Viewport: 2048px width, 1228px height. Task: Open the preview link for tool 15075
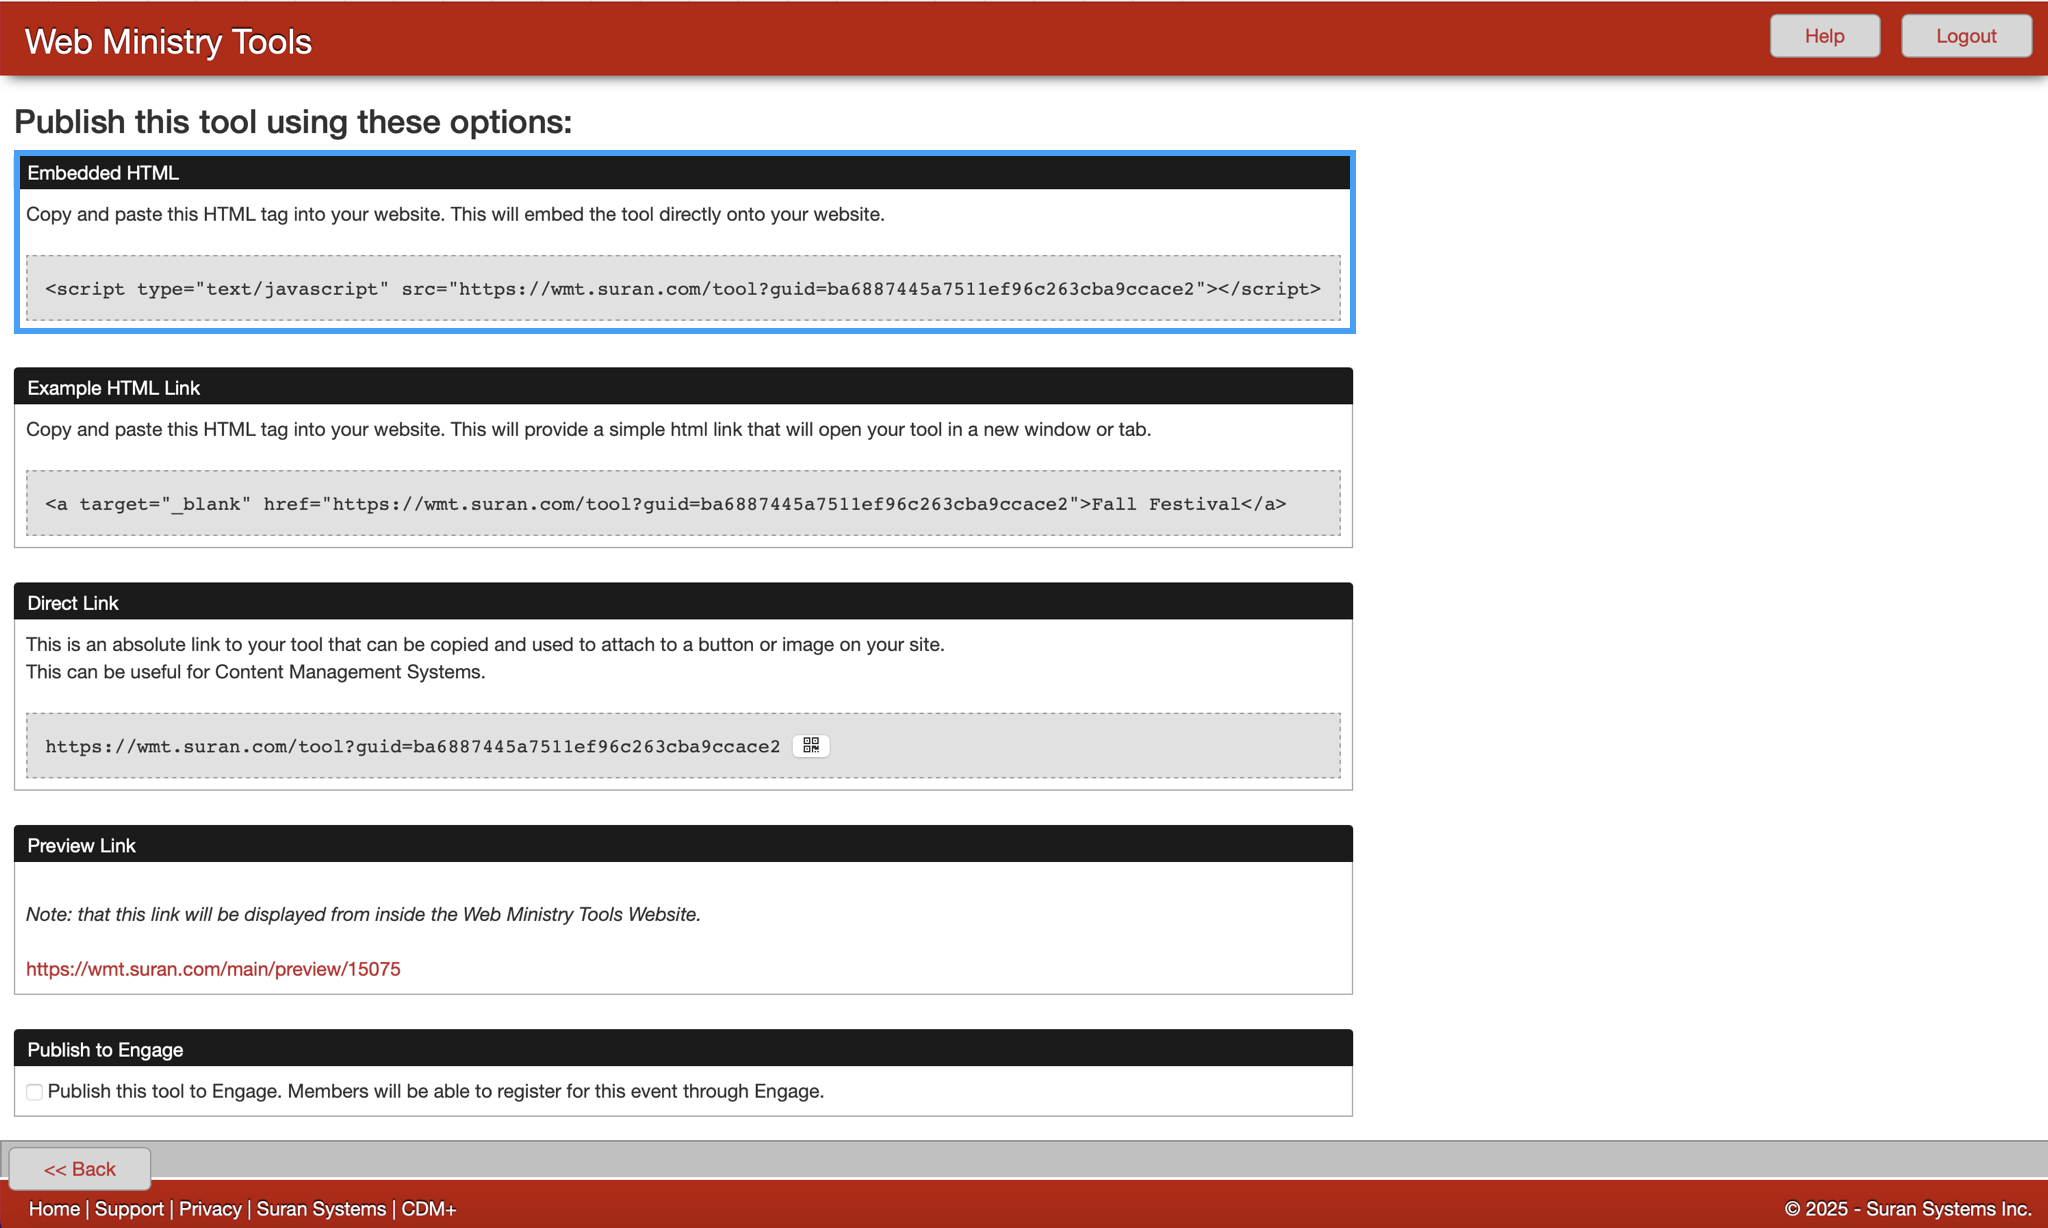pos(213,968)
